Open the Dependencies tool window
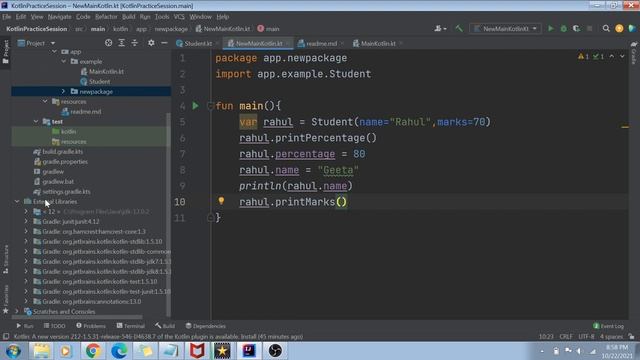640x360 pixels. click(x=205, y=326)
